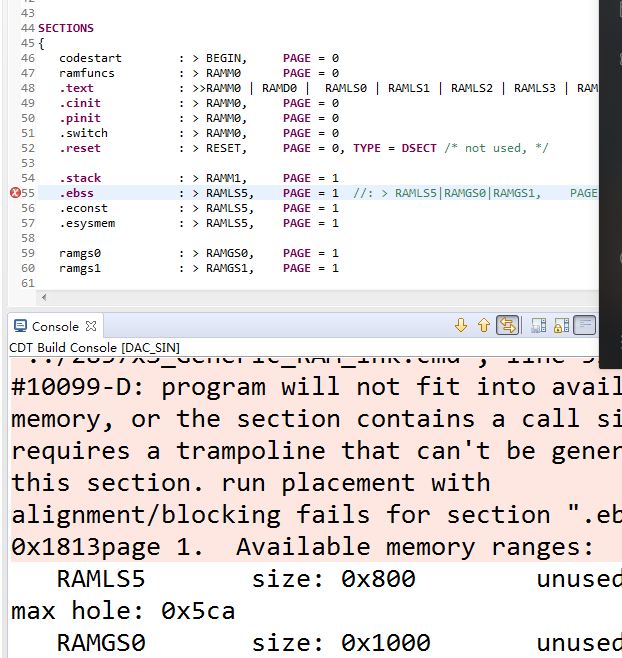The height and width of the screenshot is (658, 622).
Task: Toggle wrap lines button in Console toolbar
Action: (x=585, y=325)
